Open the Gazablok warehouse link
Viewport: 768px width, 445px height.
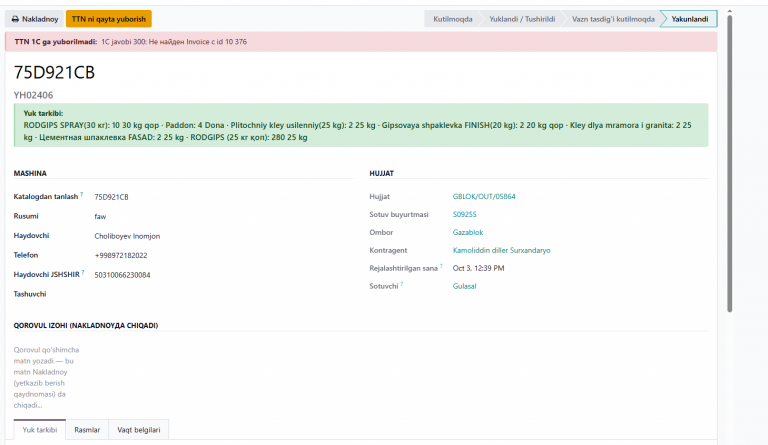coord(468,232)
